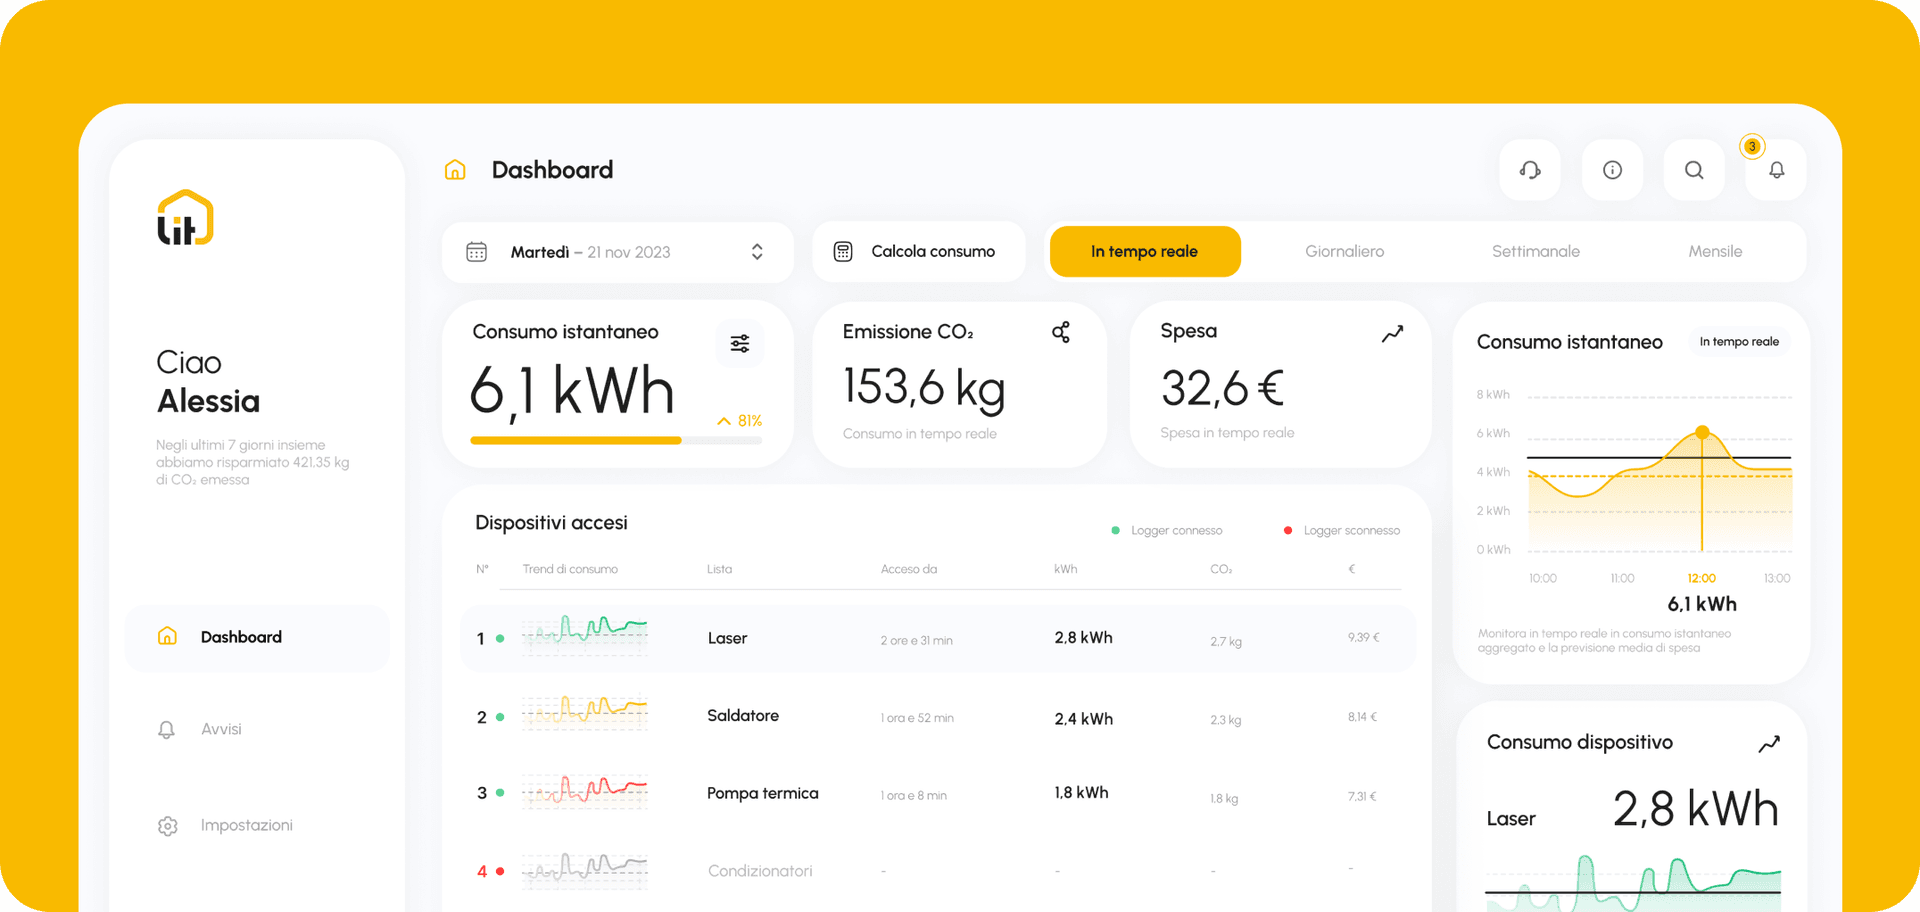The image size is (1920, 912).
Task: Open search with the magnifier icon
Action: pyautogui.click(x=1694, y=170)
